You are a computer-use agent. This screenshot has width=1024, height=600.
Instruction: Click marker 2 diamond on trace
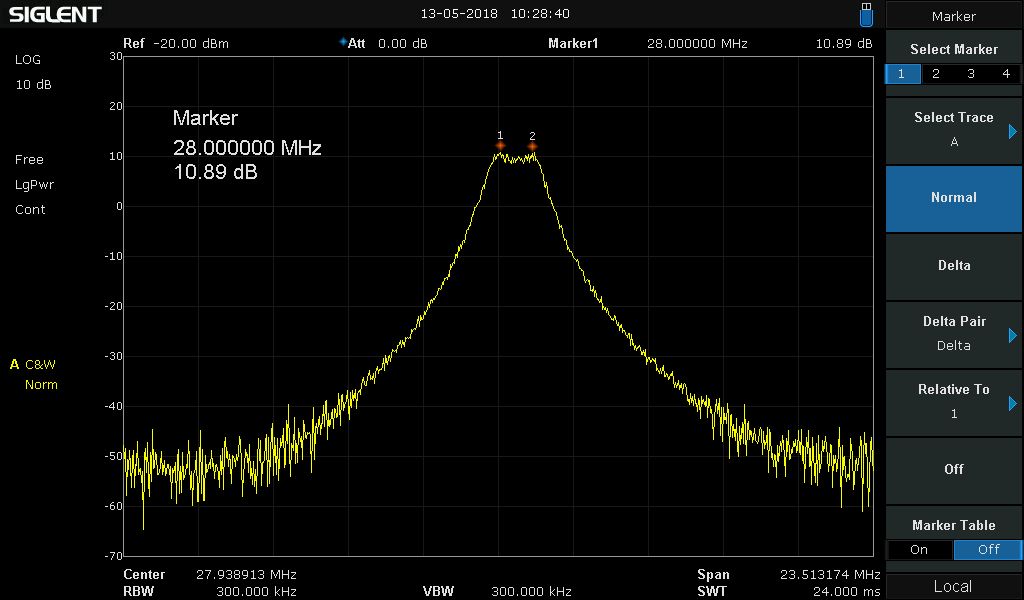tap(532, 147)
